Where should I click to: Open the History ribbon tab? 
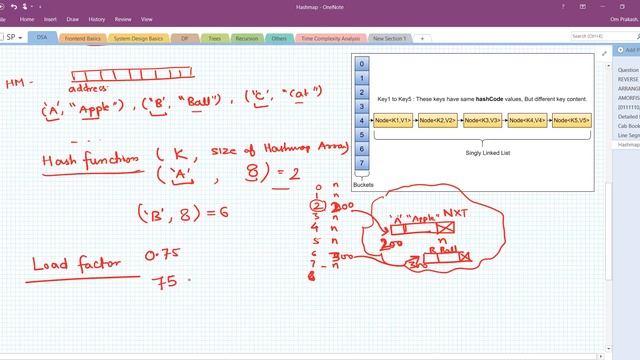(97, 19)
